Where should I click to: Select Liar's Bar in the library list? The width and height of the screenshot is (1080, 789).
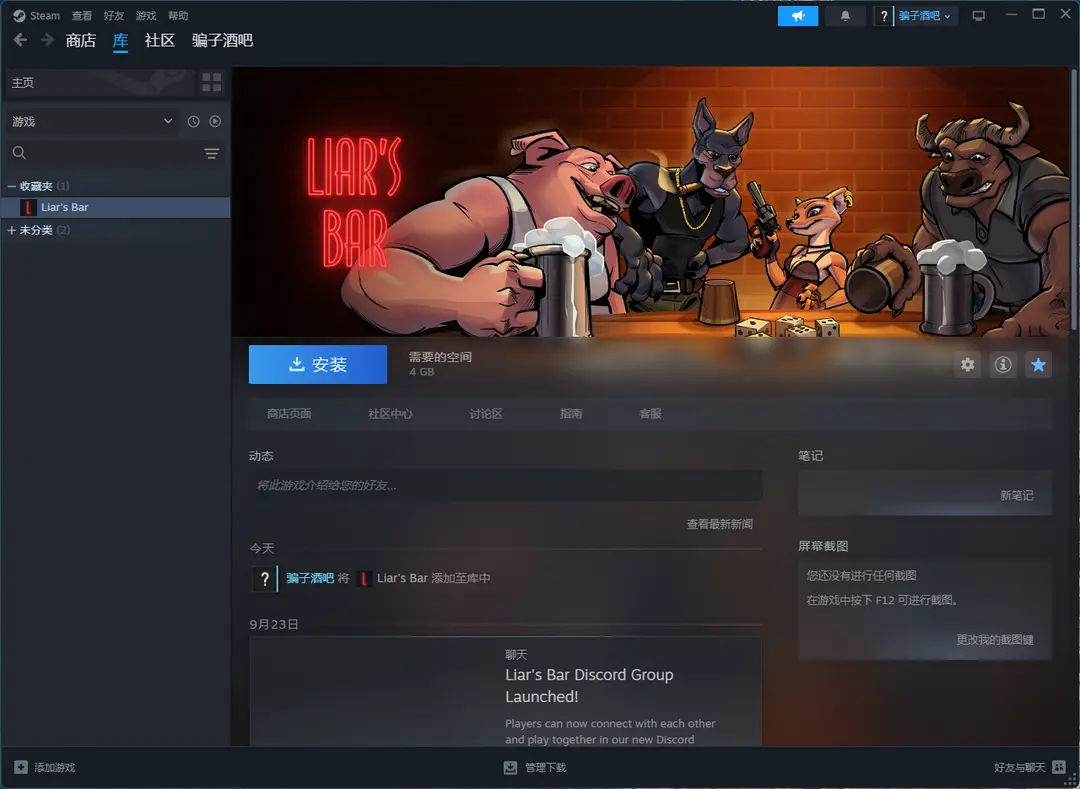(x=116, y=207)
